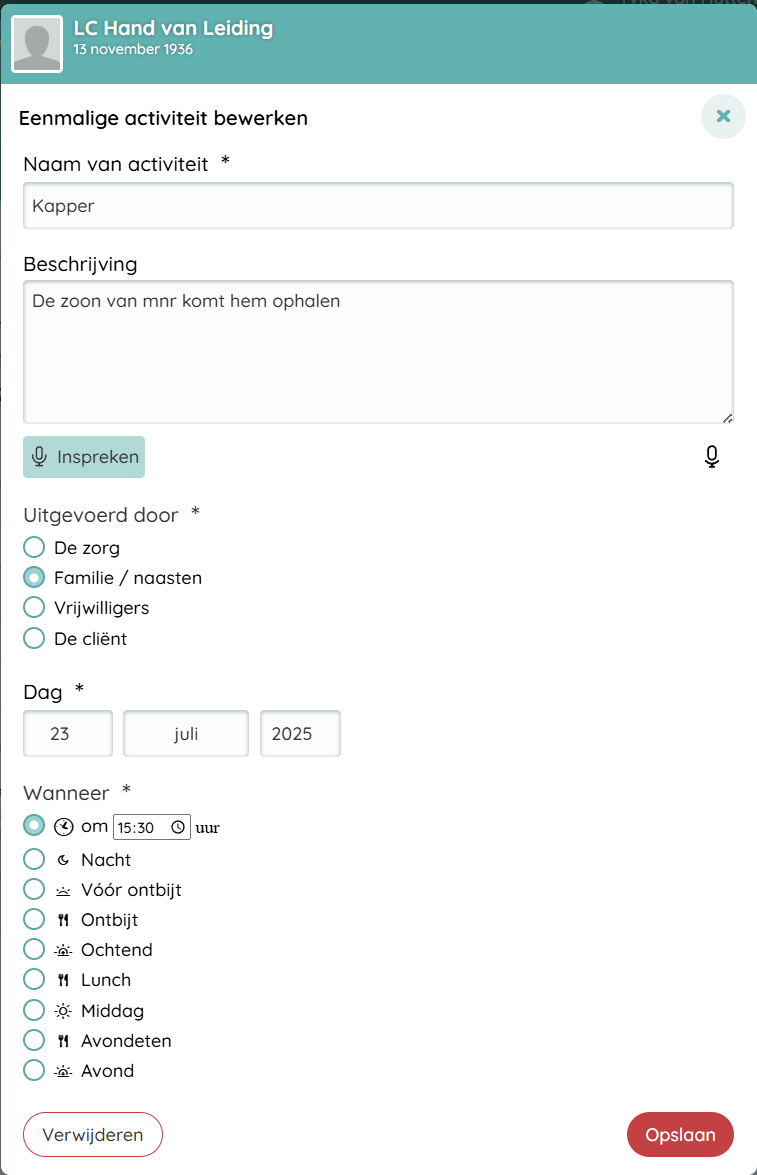Open the year field showing 2025
This screenshot has width=757, height=1175.
pos(300,733)
